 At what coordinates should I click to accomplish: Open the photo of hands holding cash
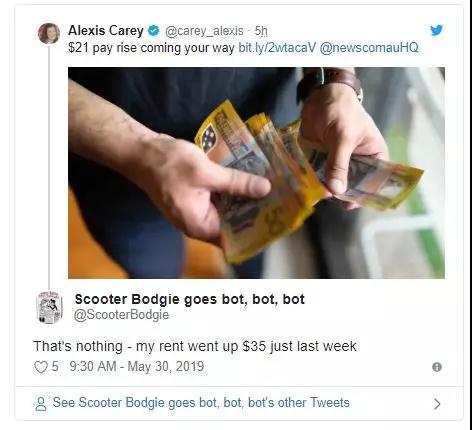point(256,173)
